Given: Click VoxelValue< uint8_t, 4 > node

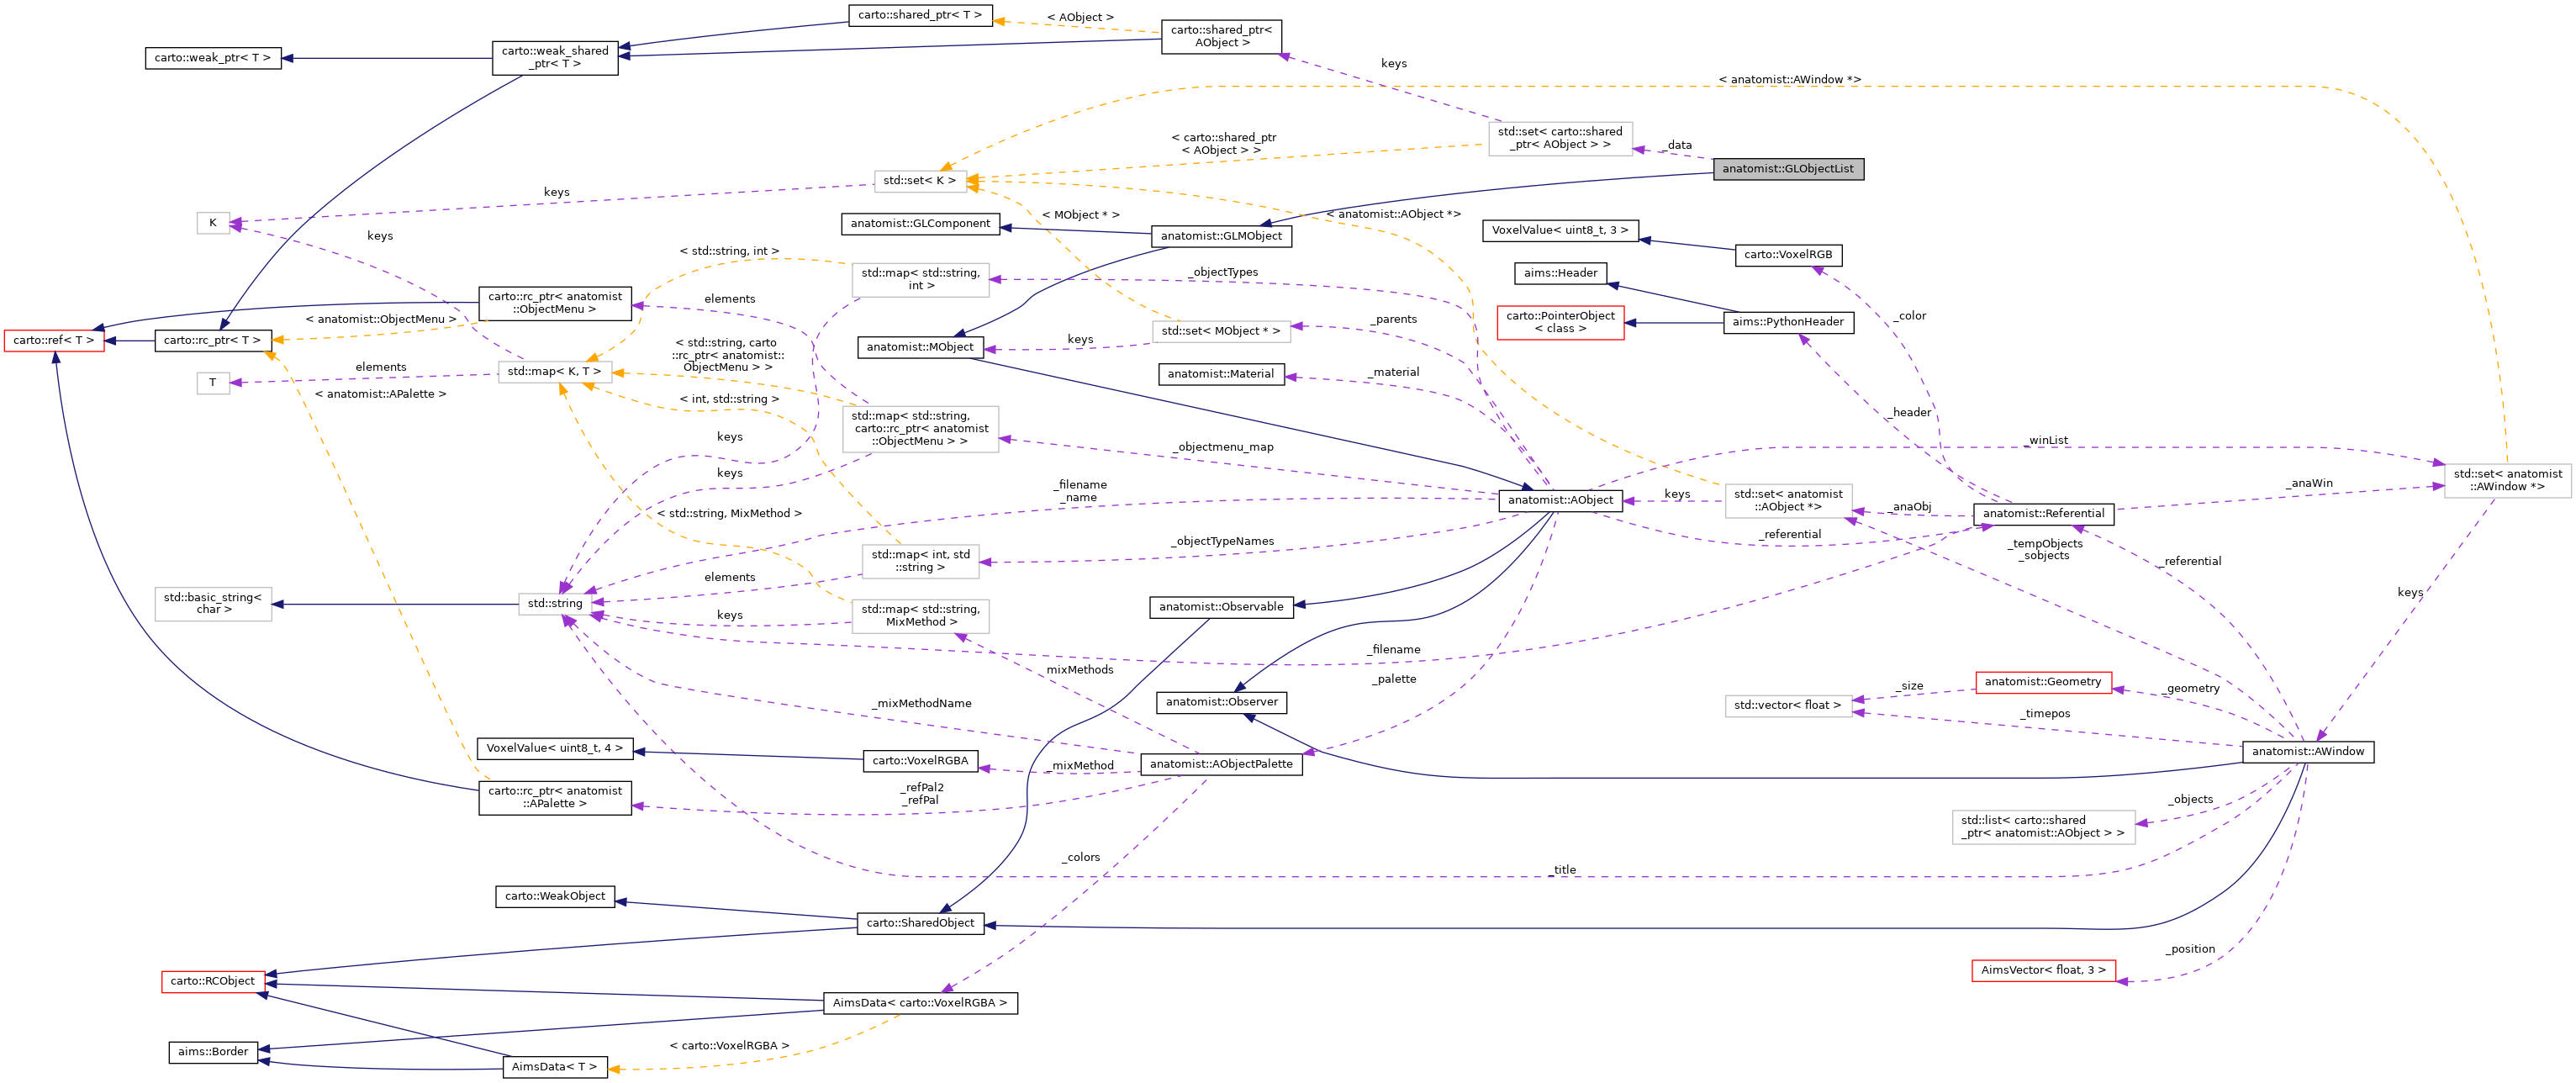Looking at the screenshot, I should [554, 748].
